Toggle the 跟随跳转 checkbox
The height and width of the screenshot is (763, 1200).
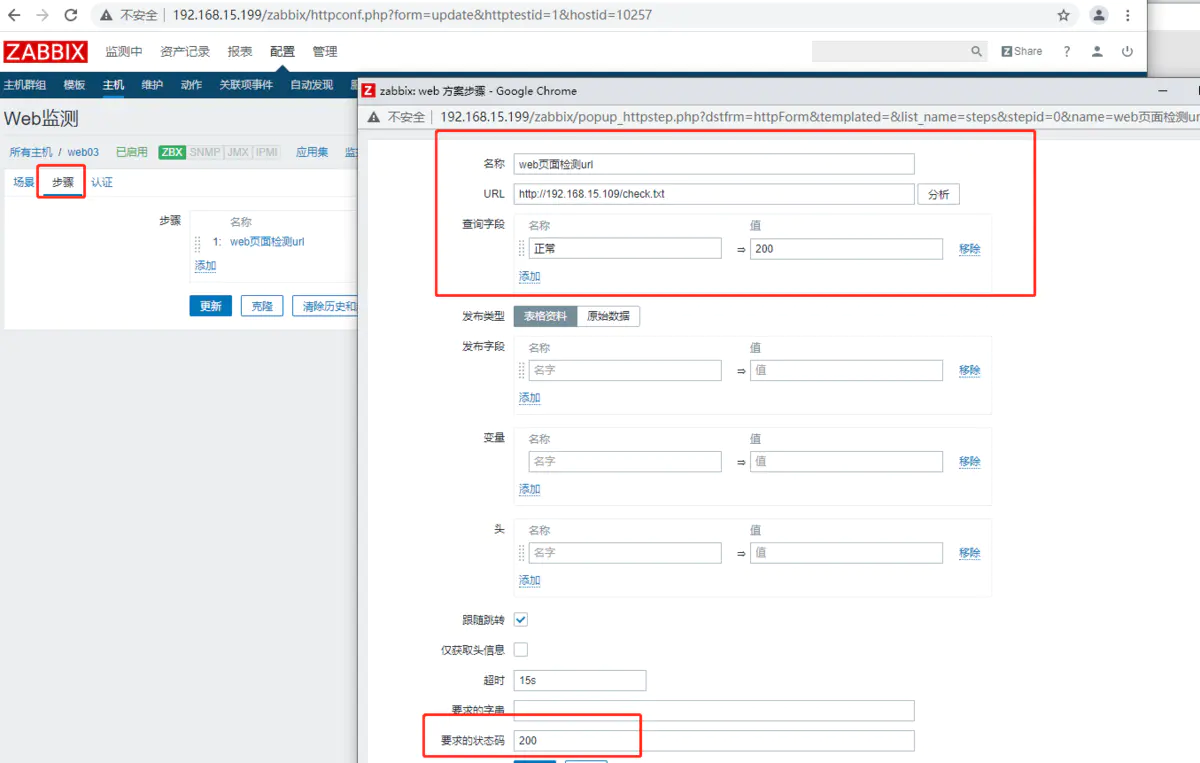tap(521, 620)
